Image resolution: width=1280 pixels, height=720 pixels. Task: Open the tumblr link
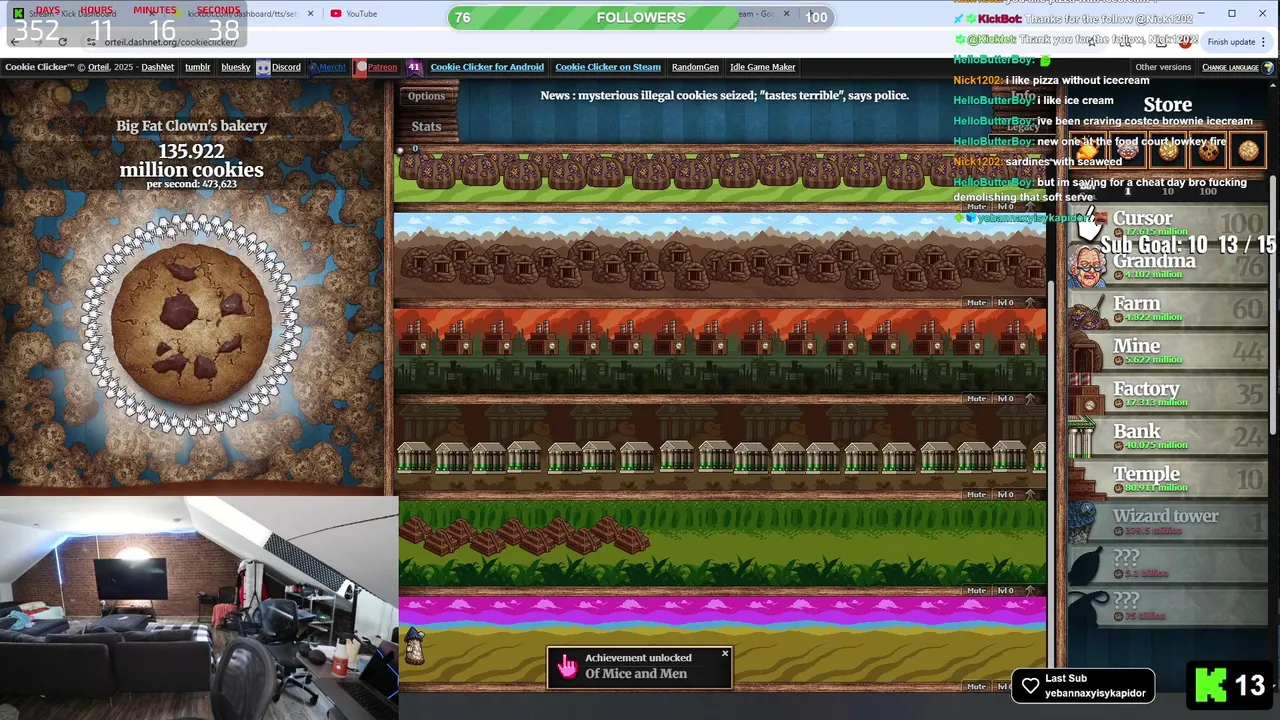pyautogui.click(x=197, y=67)
